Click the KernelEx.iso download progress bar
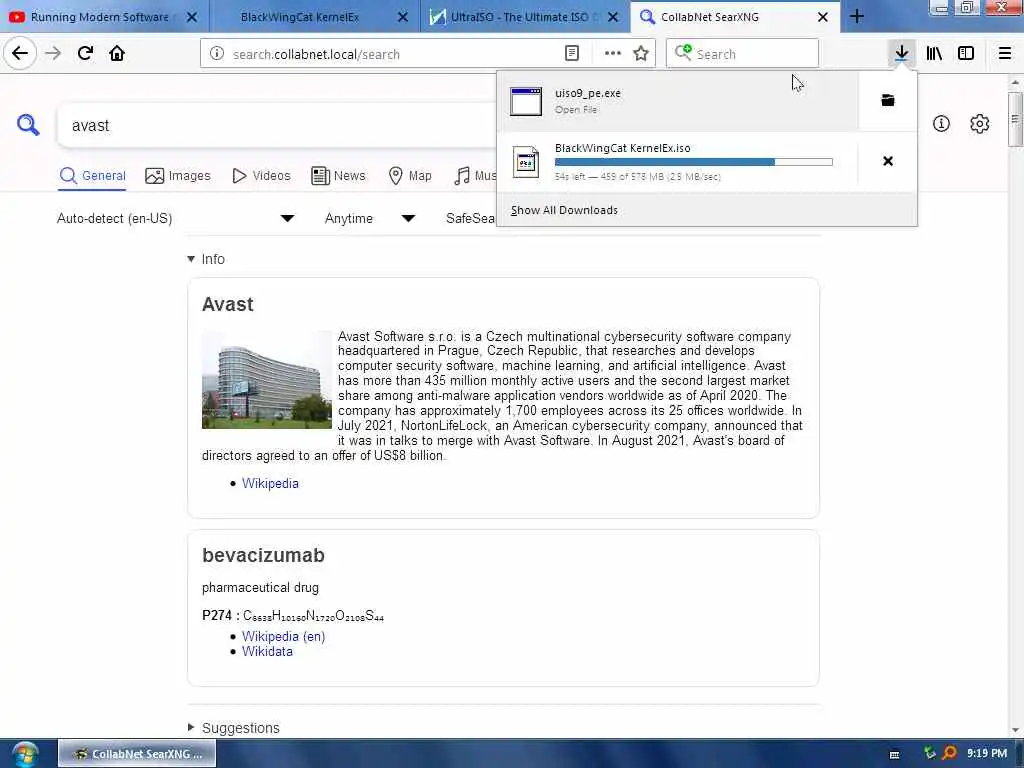1024x768 pixels. [694, 162]
